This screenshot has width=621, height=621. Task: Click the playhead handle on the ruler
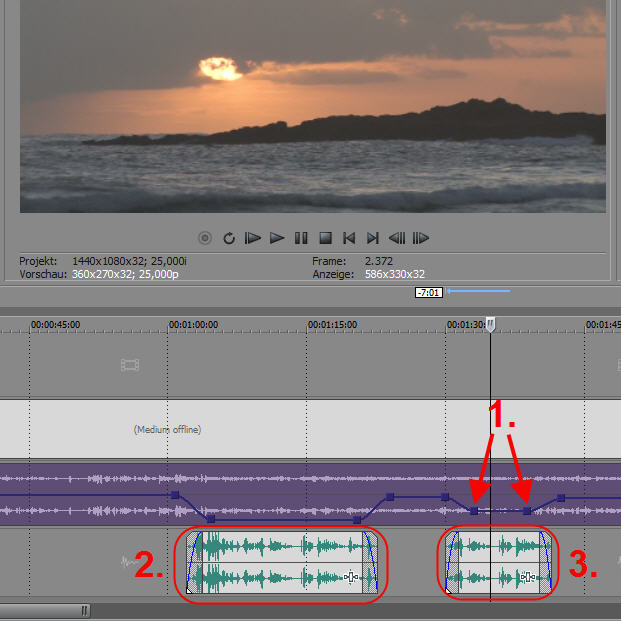[x=490, y=324]
